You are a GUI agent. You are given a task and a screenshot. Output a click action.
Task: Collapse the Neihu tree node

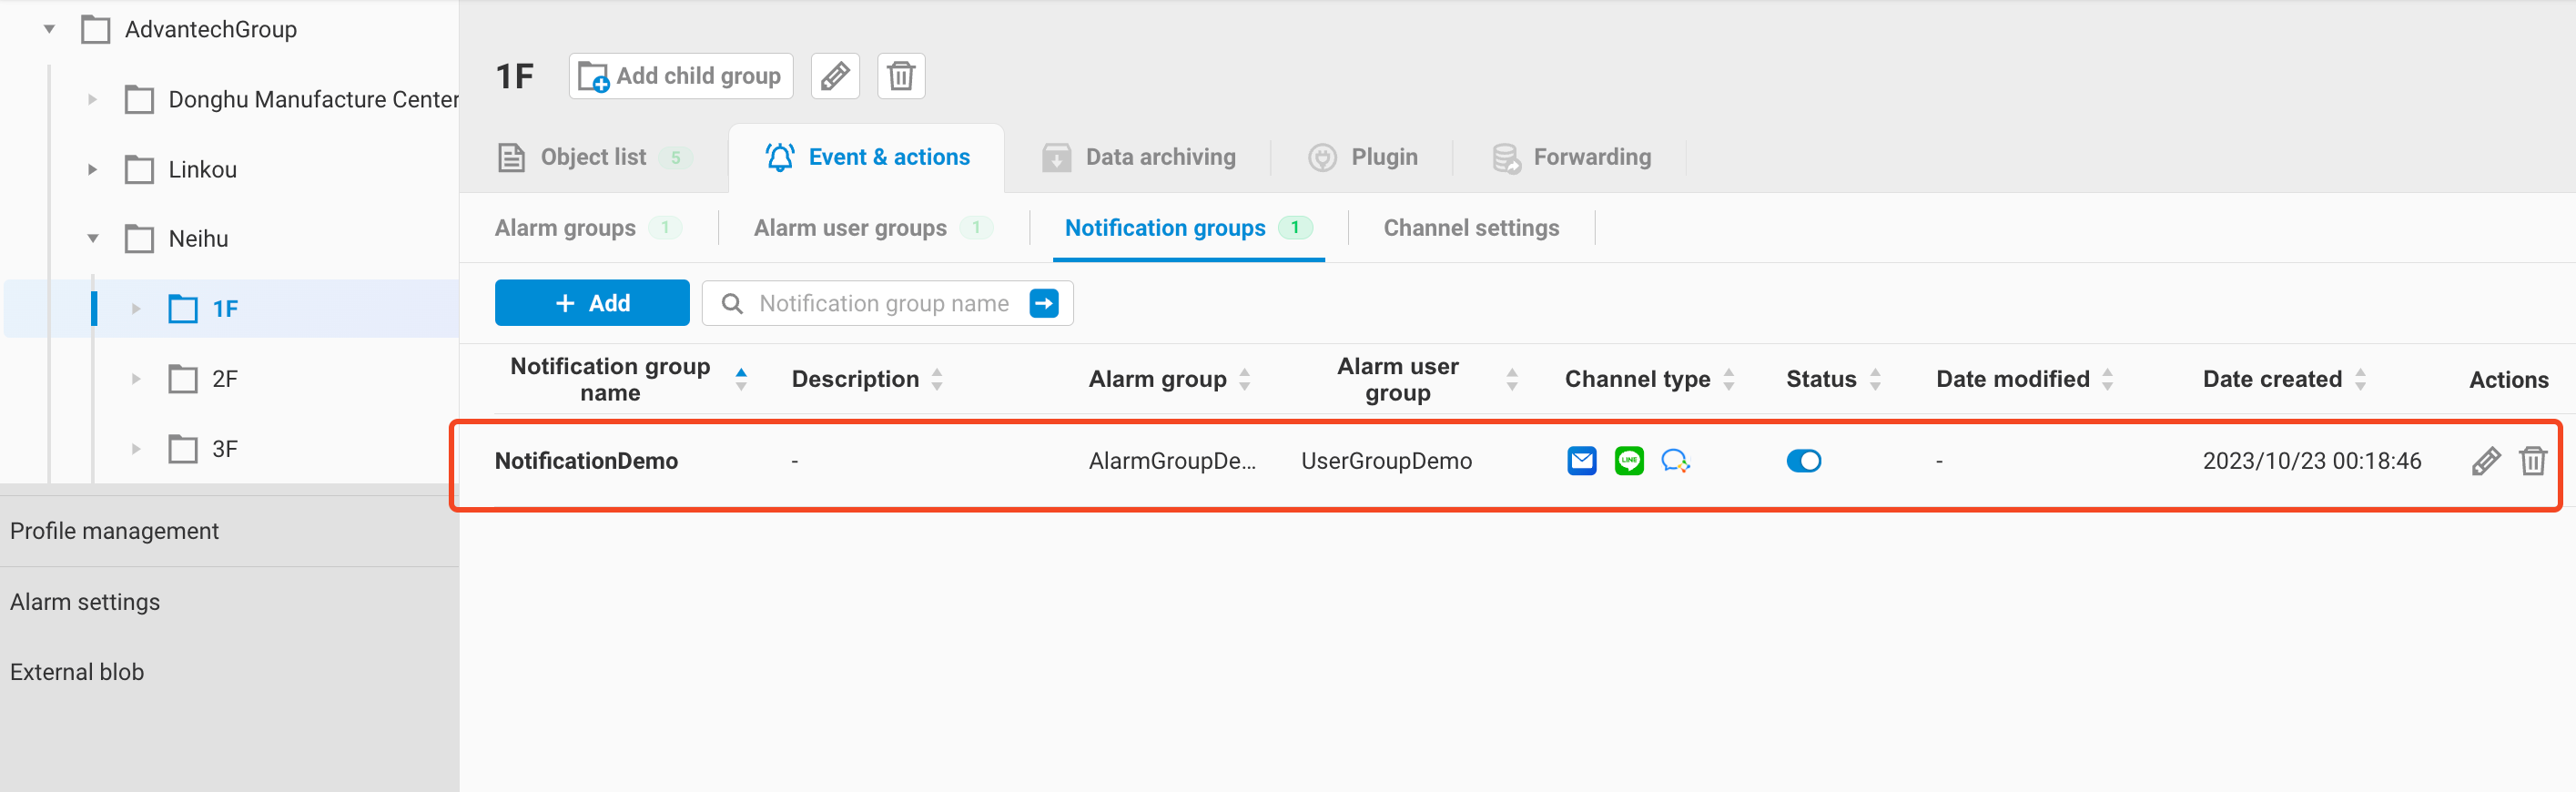pyautogui.click(x=92, y=239)
